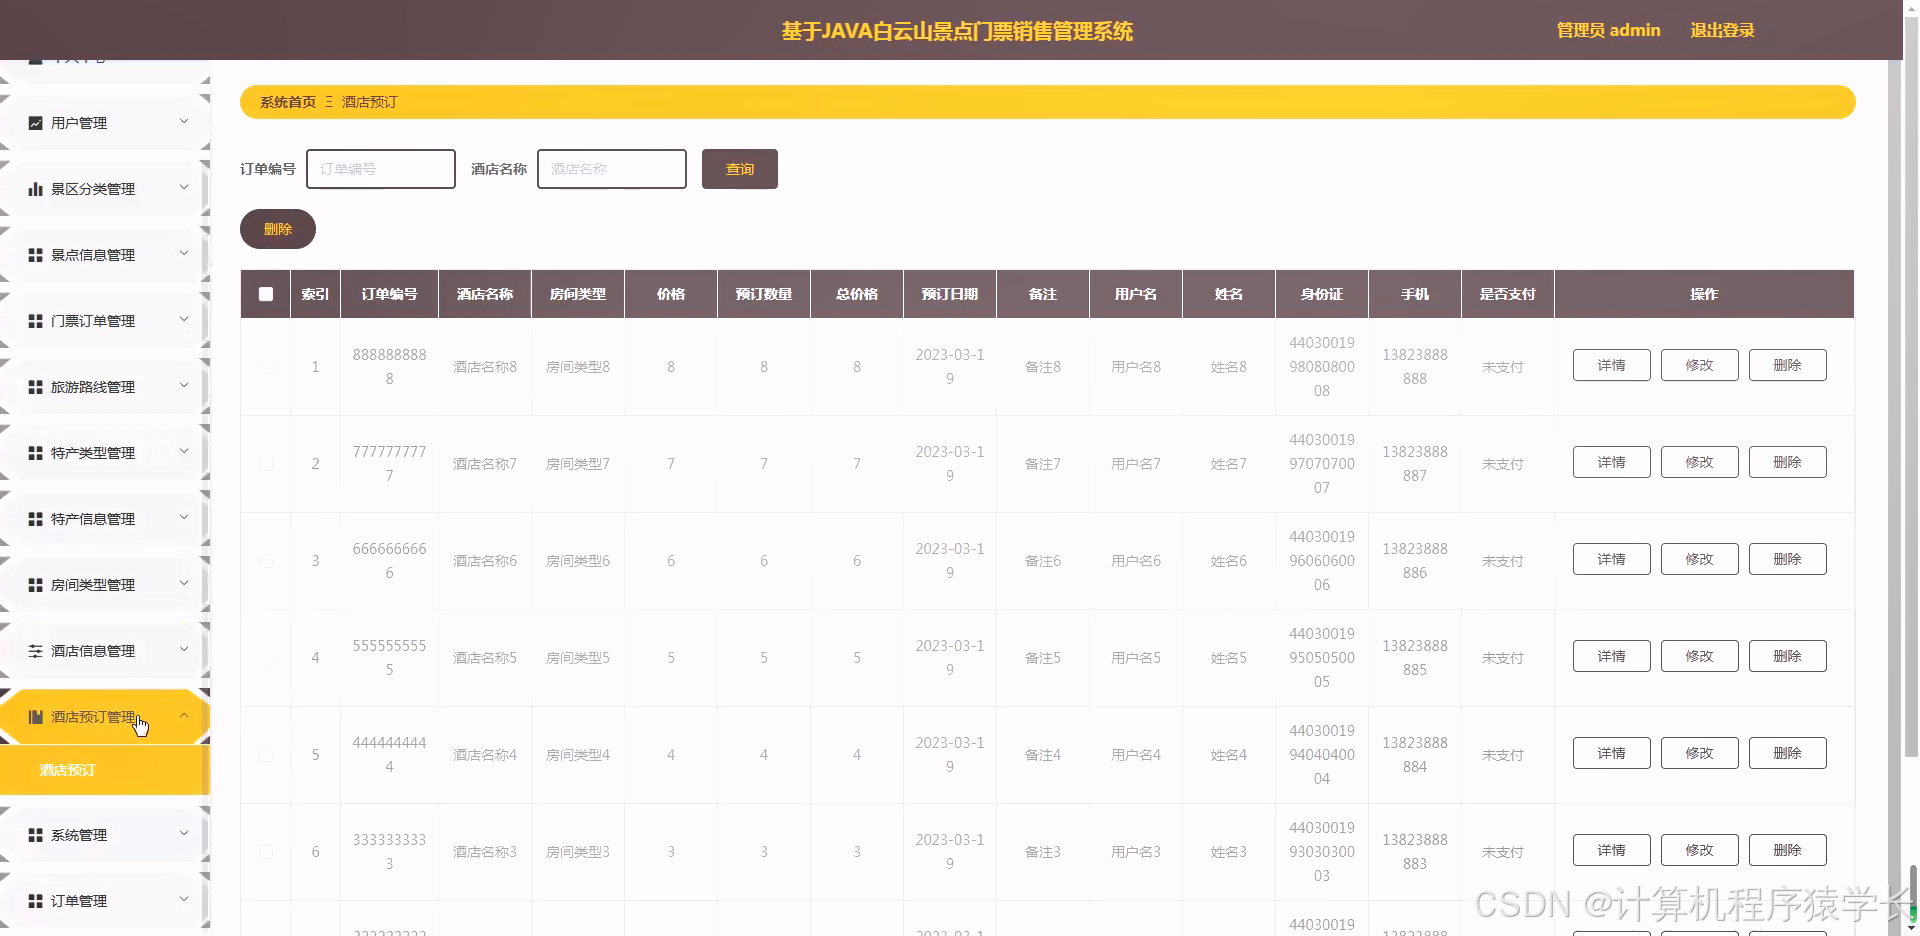This screenshot has height=936, width=1920.
Task: Click 修改 for order 4444444444
Action: [1699, 753]
